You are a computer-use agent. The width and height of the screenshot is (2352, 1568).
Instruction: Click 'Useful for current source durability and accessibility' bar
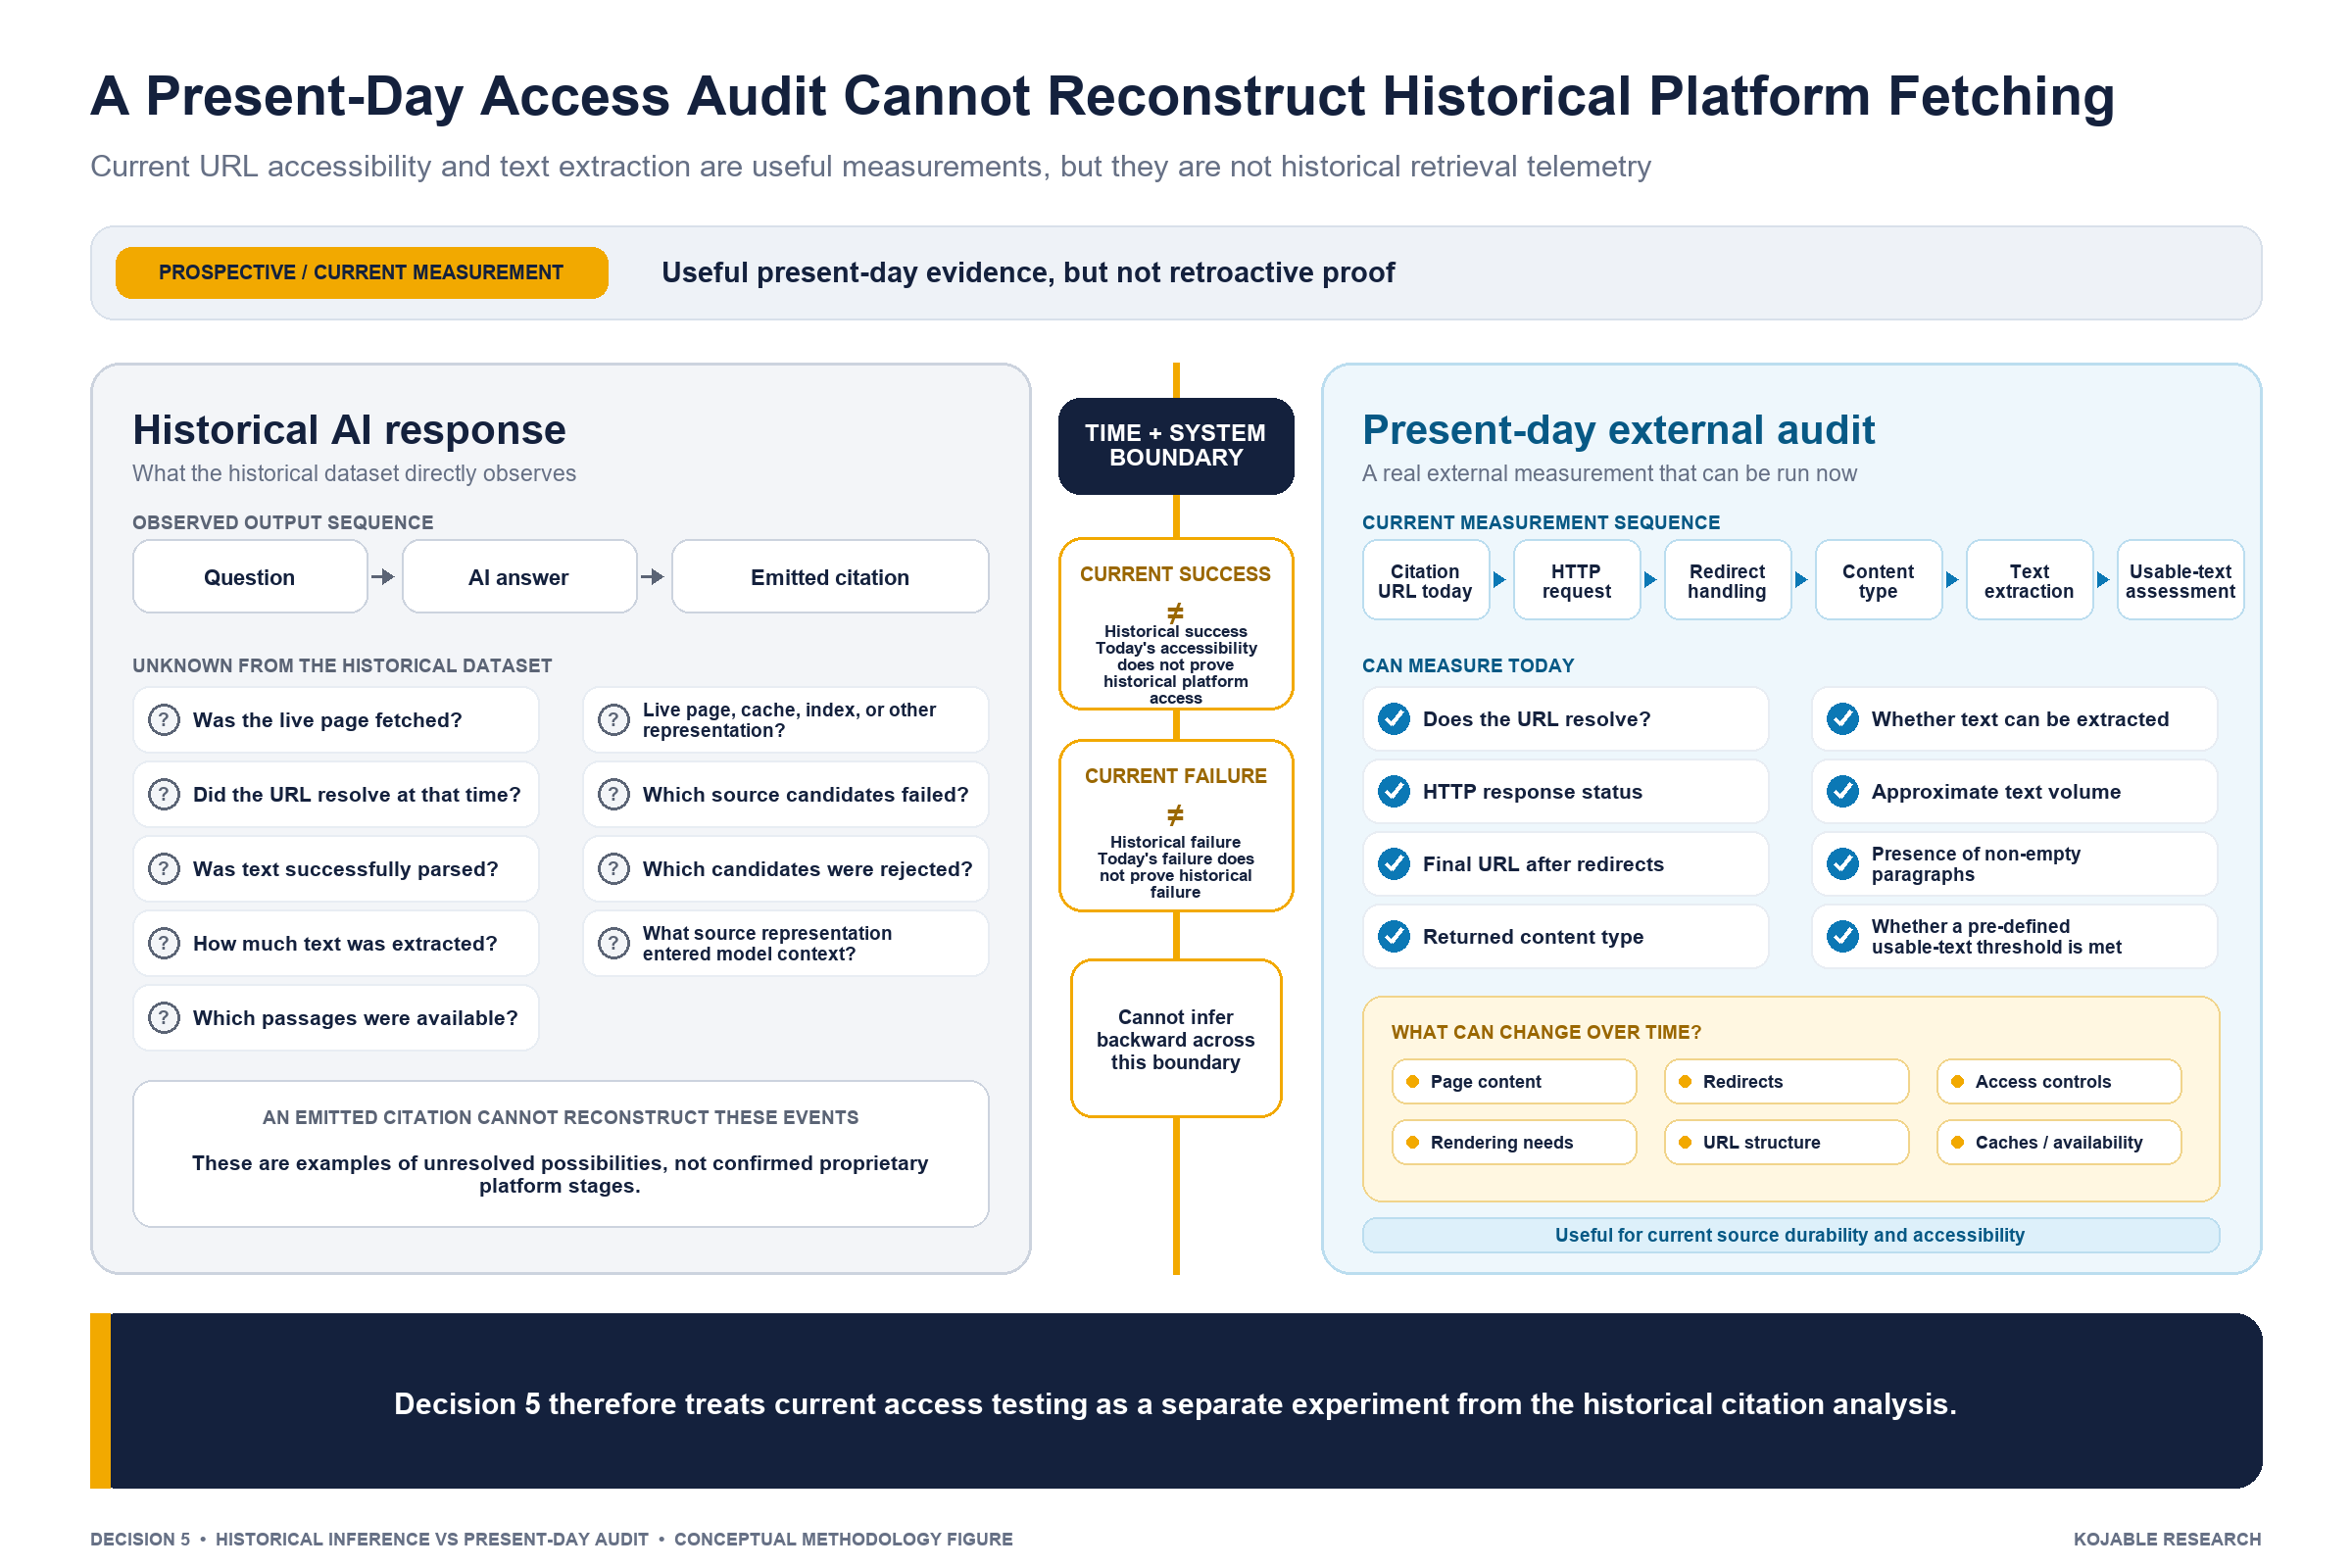(x=1791, y=1236)
